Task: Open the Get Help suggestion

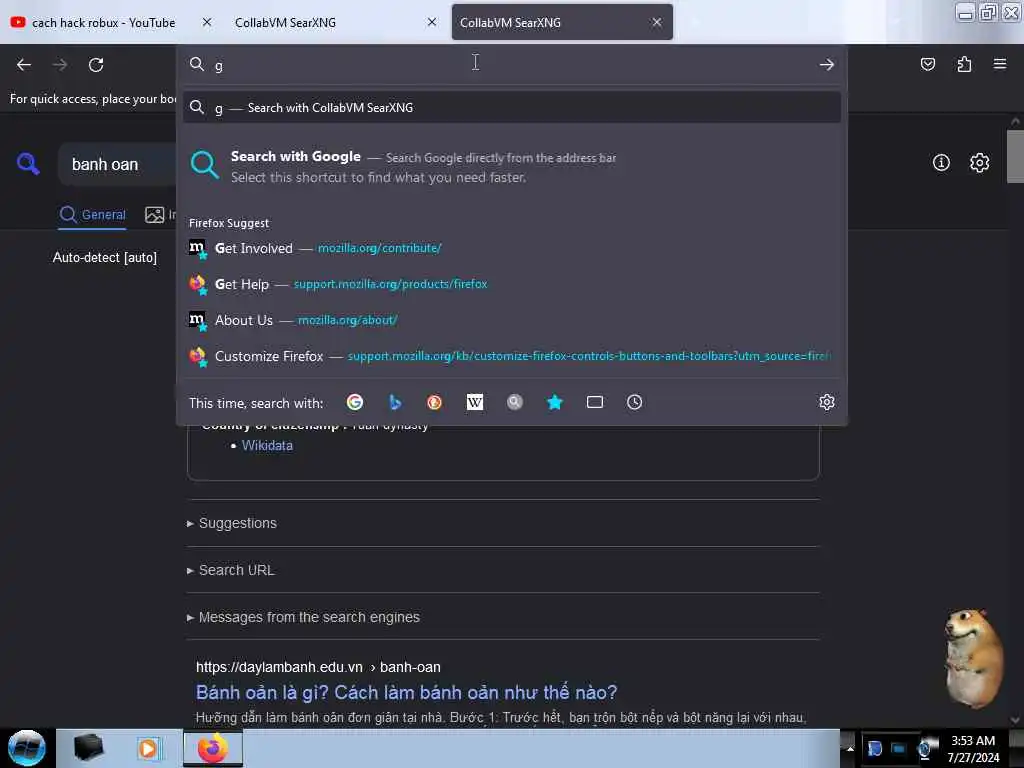Action: pyautogui.click(x=512, y=284)
